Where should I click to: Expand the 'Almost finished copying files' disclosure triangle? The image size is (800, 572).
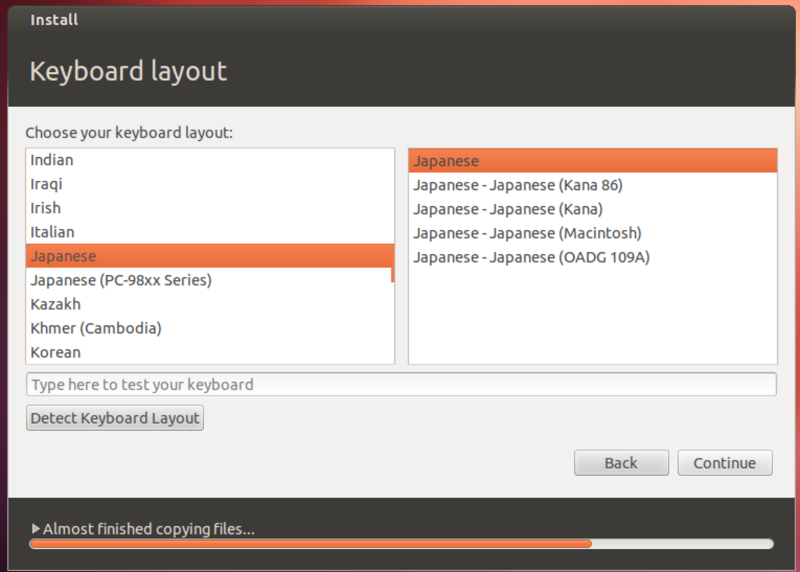35,529
